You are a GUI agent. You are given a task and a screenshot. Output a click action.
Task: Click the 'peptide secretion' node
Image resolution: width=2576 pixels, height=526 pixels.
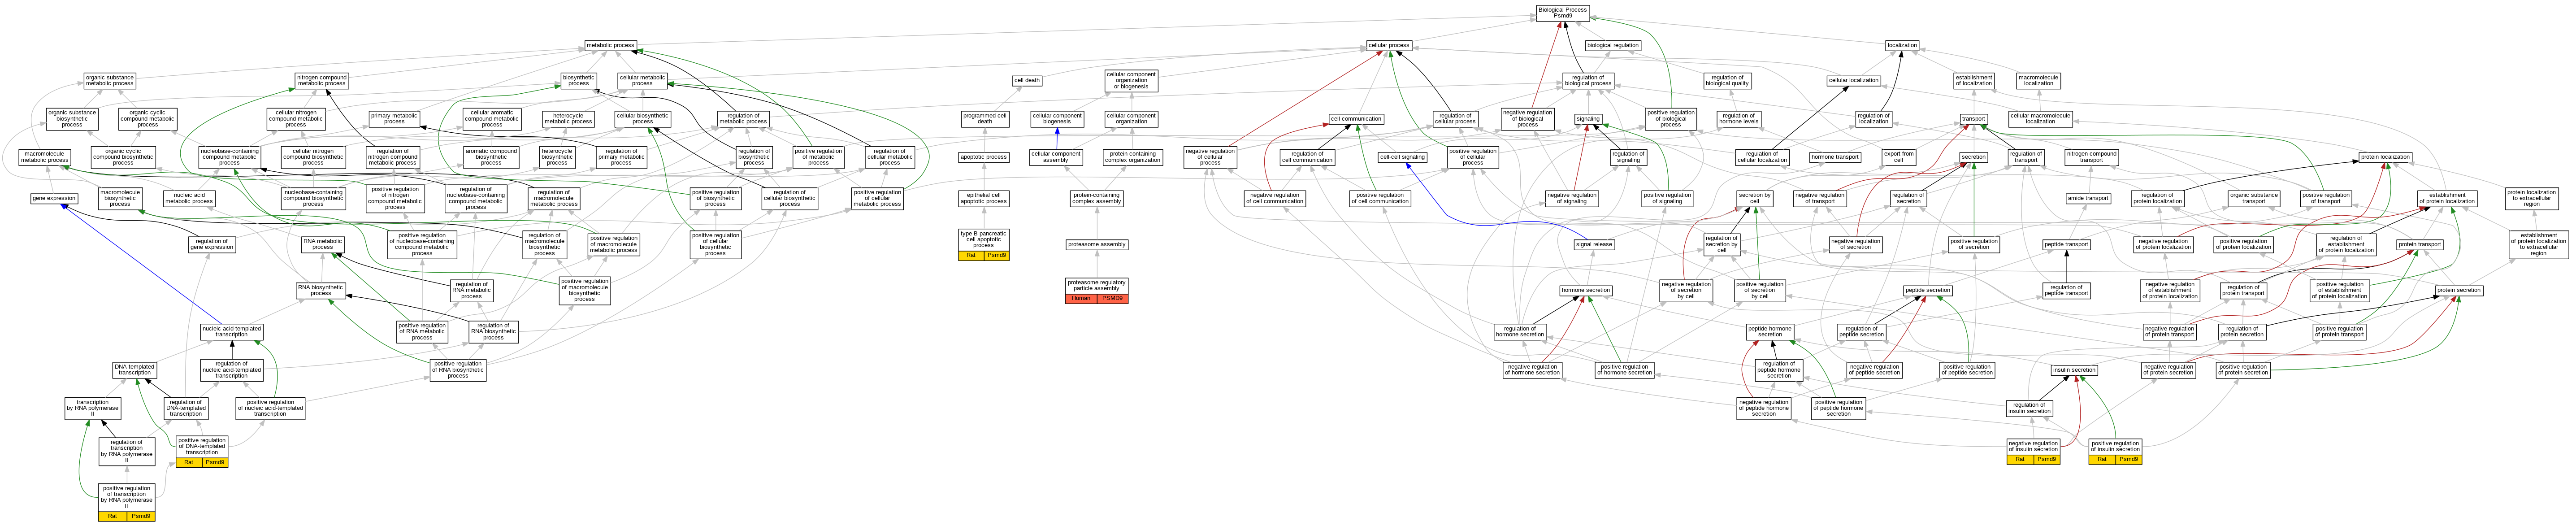point(1928,290)
